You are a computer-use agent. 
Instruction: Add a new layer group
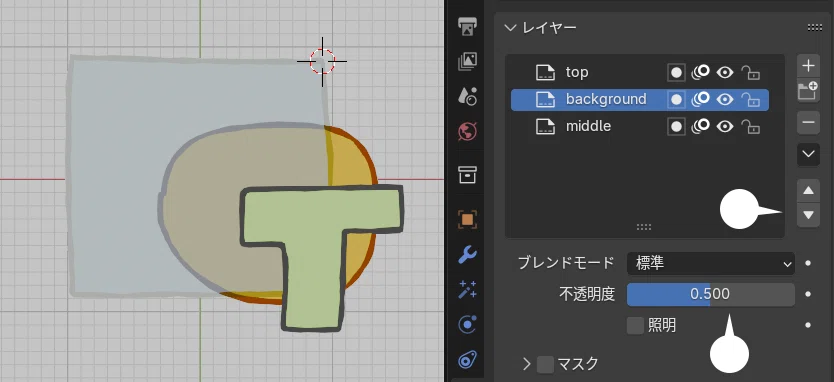(x=808, y=91)
